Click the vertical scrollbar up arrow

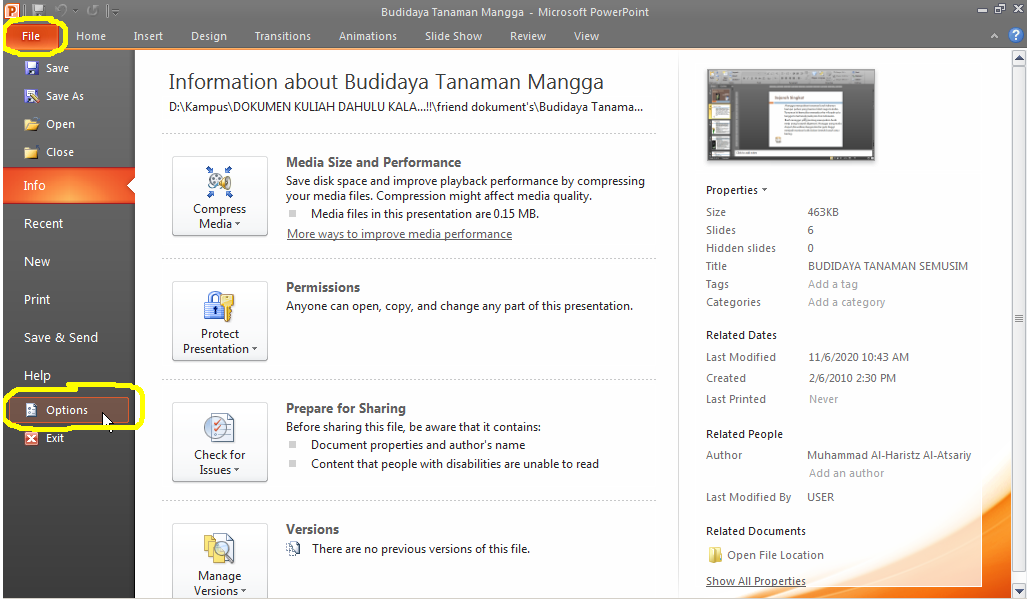(x=1018, y=58)
